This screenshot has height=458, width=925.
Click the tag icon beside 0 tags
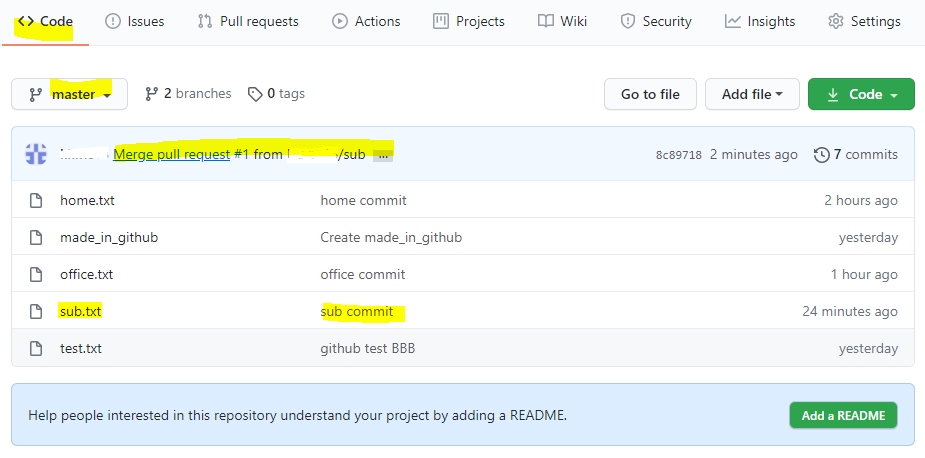pyautogui.click(x=255, y=94)
